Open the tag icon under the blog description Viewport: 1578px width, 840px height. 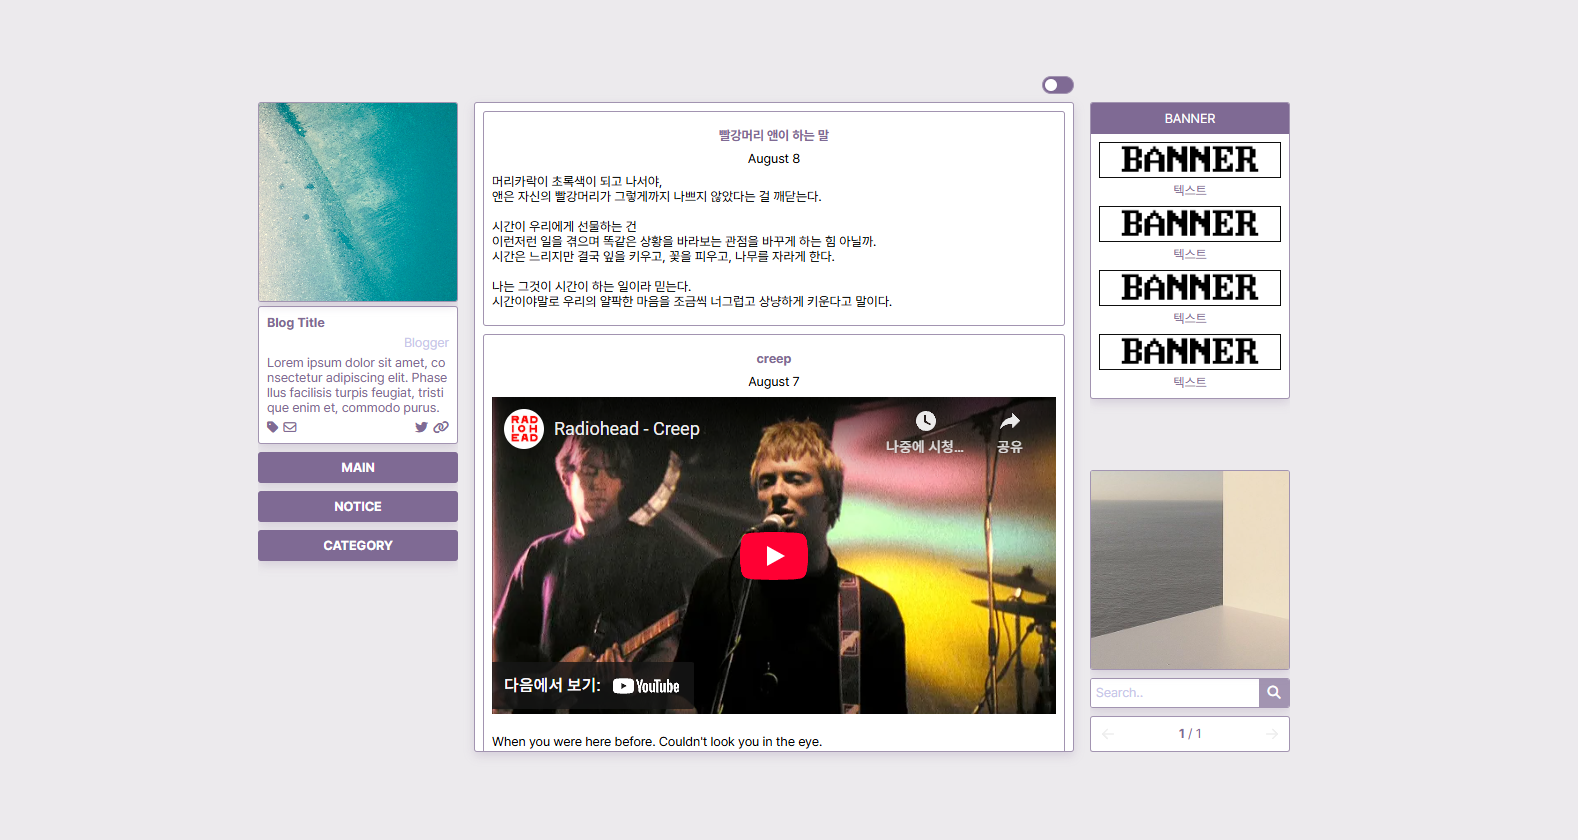tap(272, 427)
